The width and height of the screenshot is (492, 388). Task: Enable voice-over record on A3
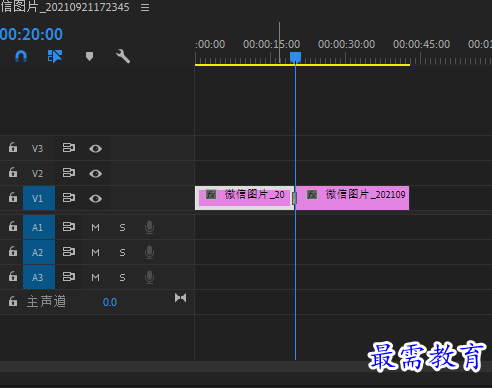[x=149, y=277]
